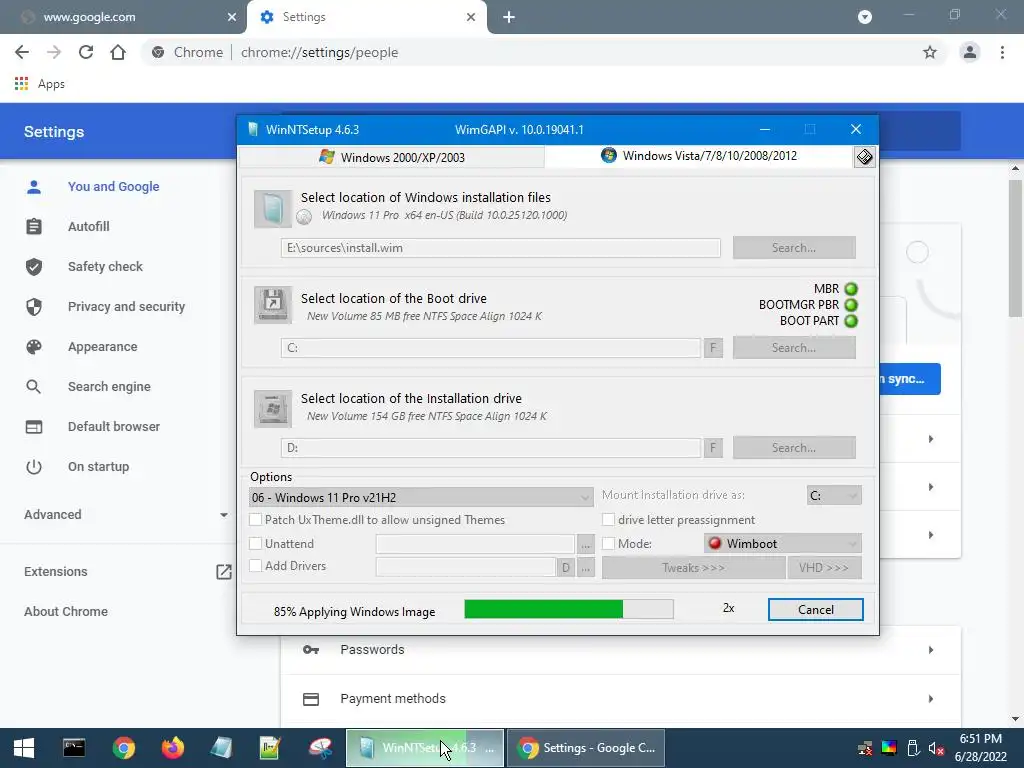Open the external link icon beside Extensions
Screen dimensions: 1024x768
pos(223,572)
